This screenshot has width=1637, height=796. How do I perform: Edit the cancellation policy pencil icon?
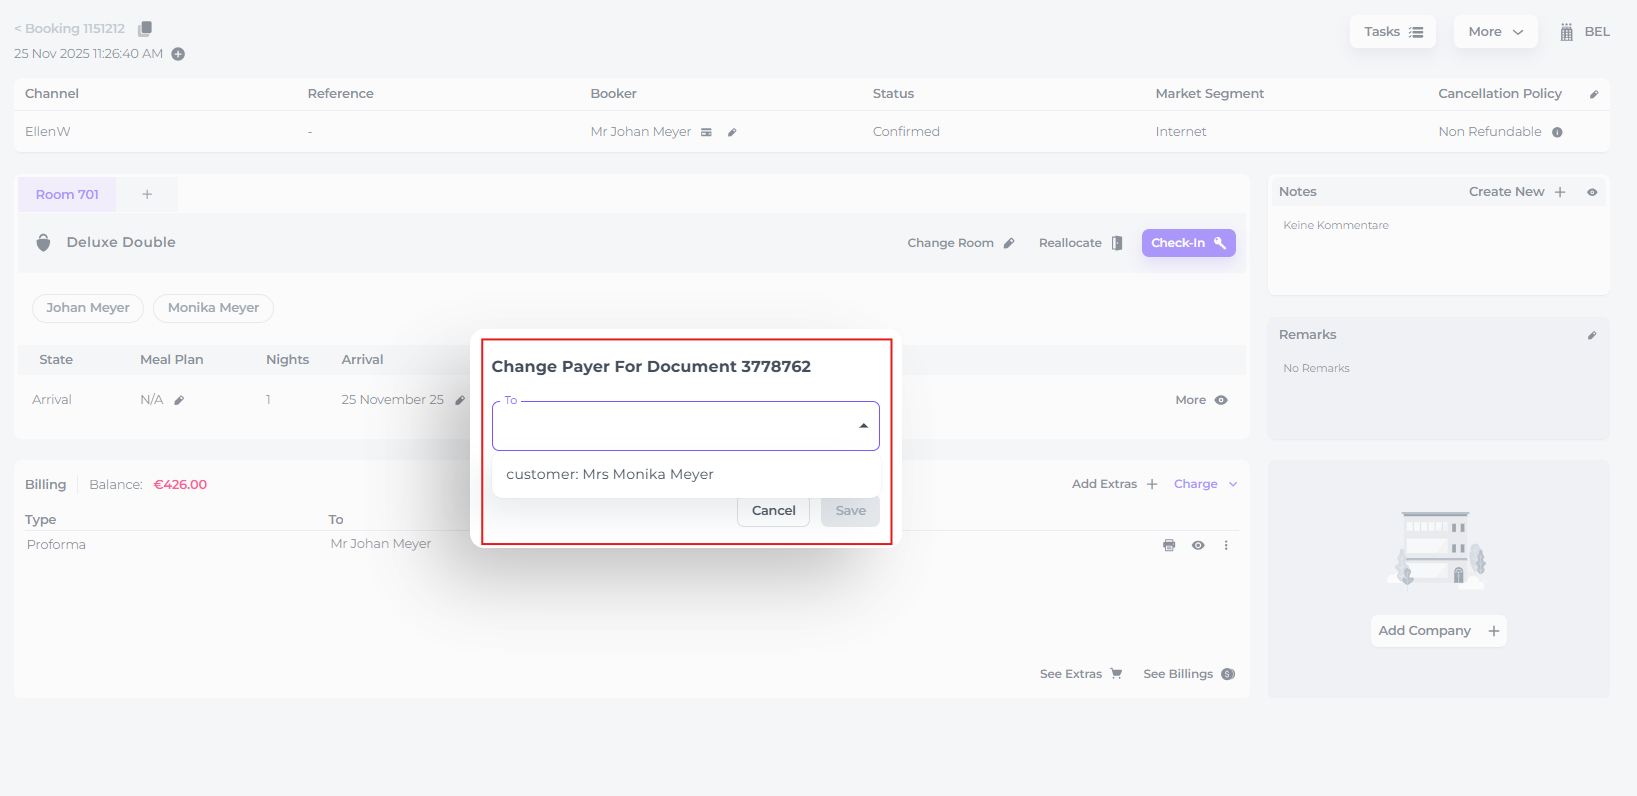pyautogui.click(x=1593, y=94)
